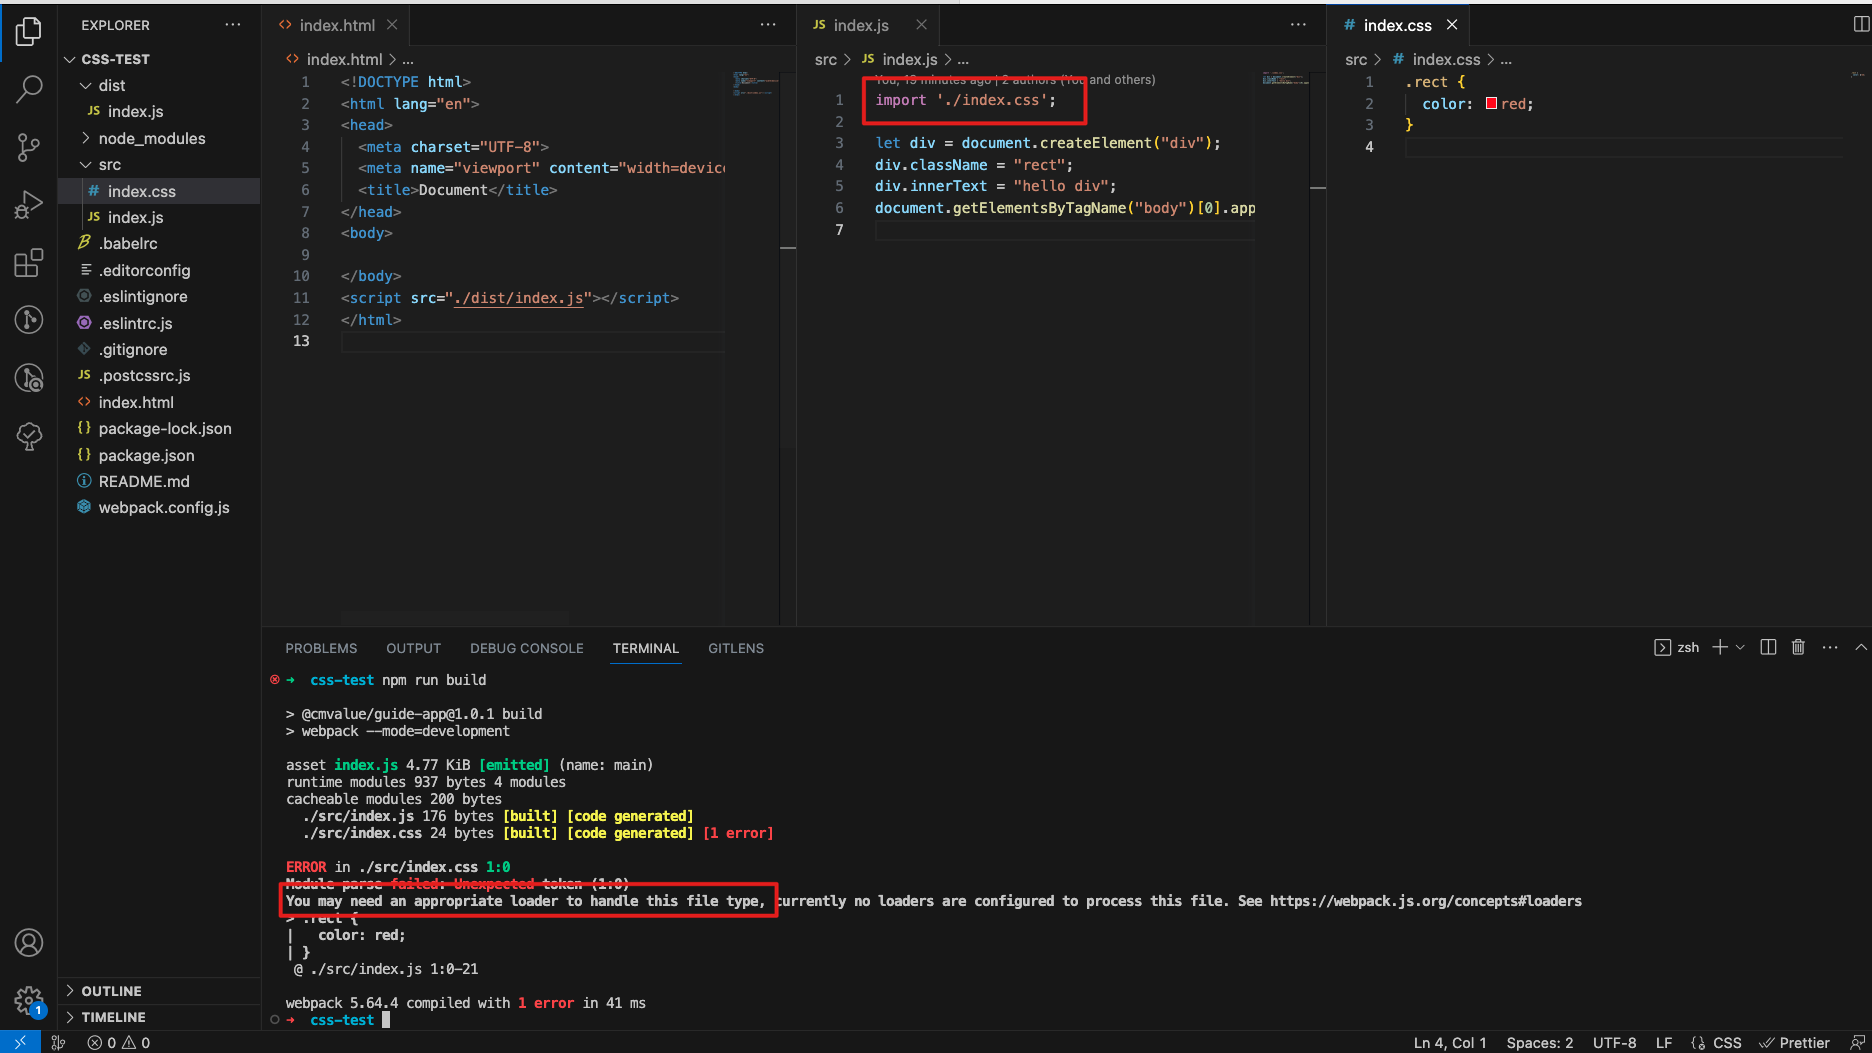Image resolution: width=1872 pixels, height=1053 pixels.
Task: Open the Search view in activity bar
Action: pyautogui.click(x=29, y=90)
